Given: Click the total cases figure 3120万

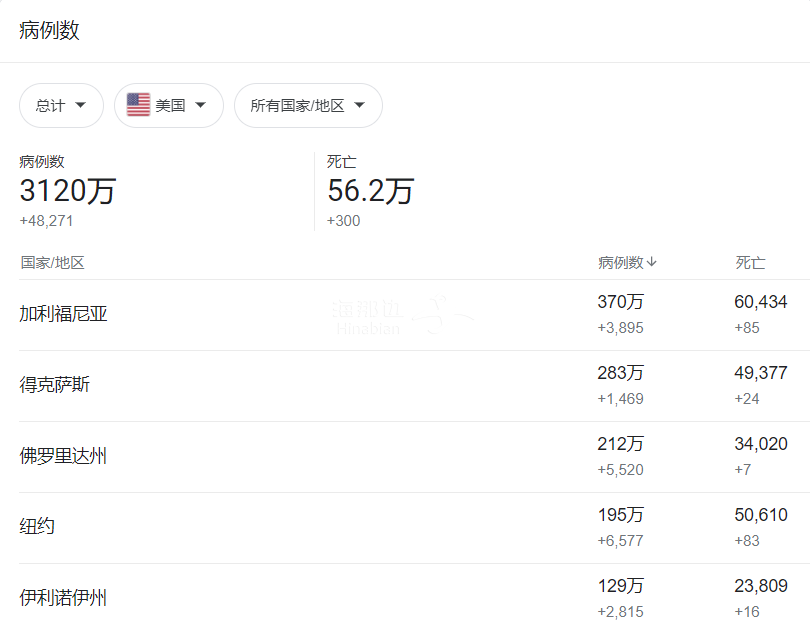Looking at the screenshot, I should coord(67,190).
